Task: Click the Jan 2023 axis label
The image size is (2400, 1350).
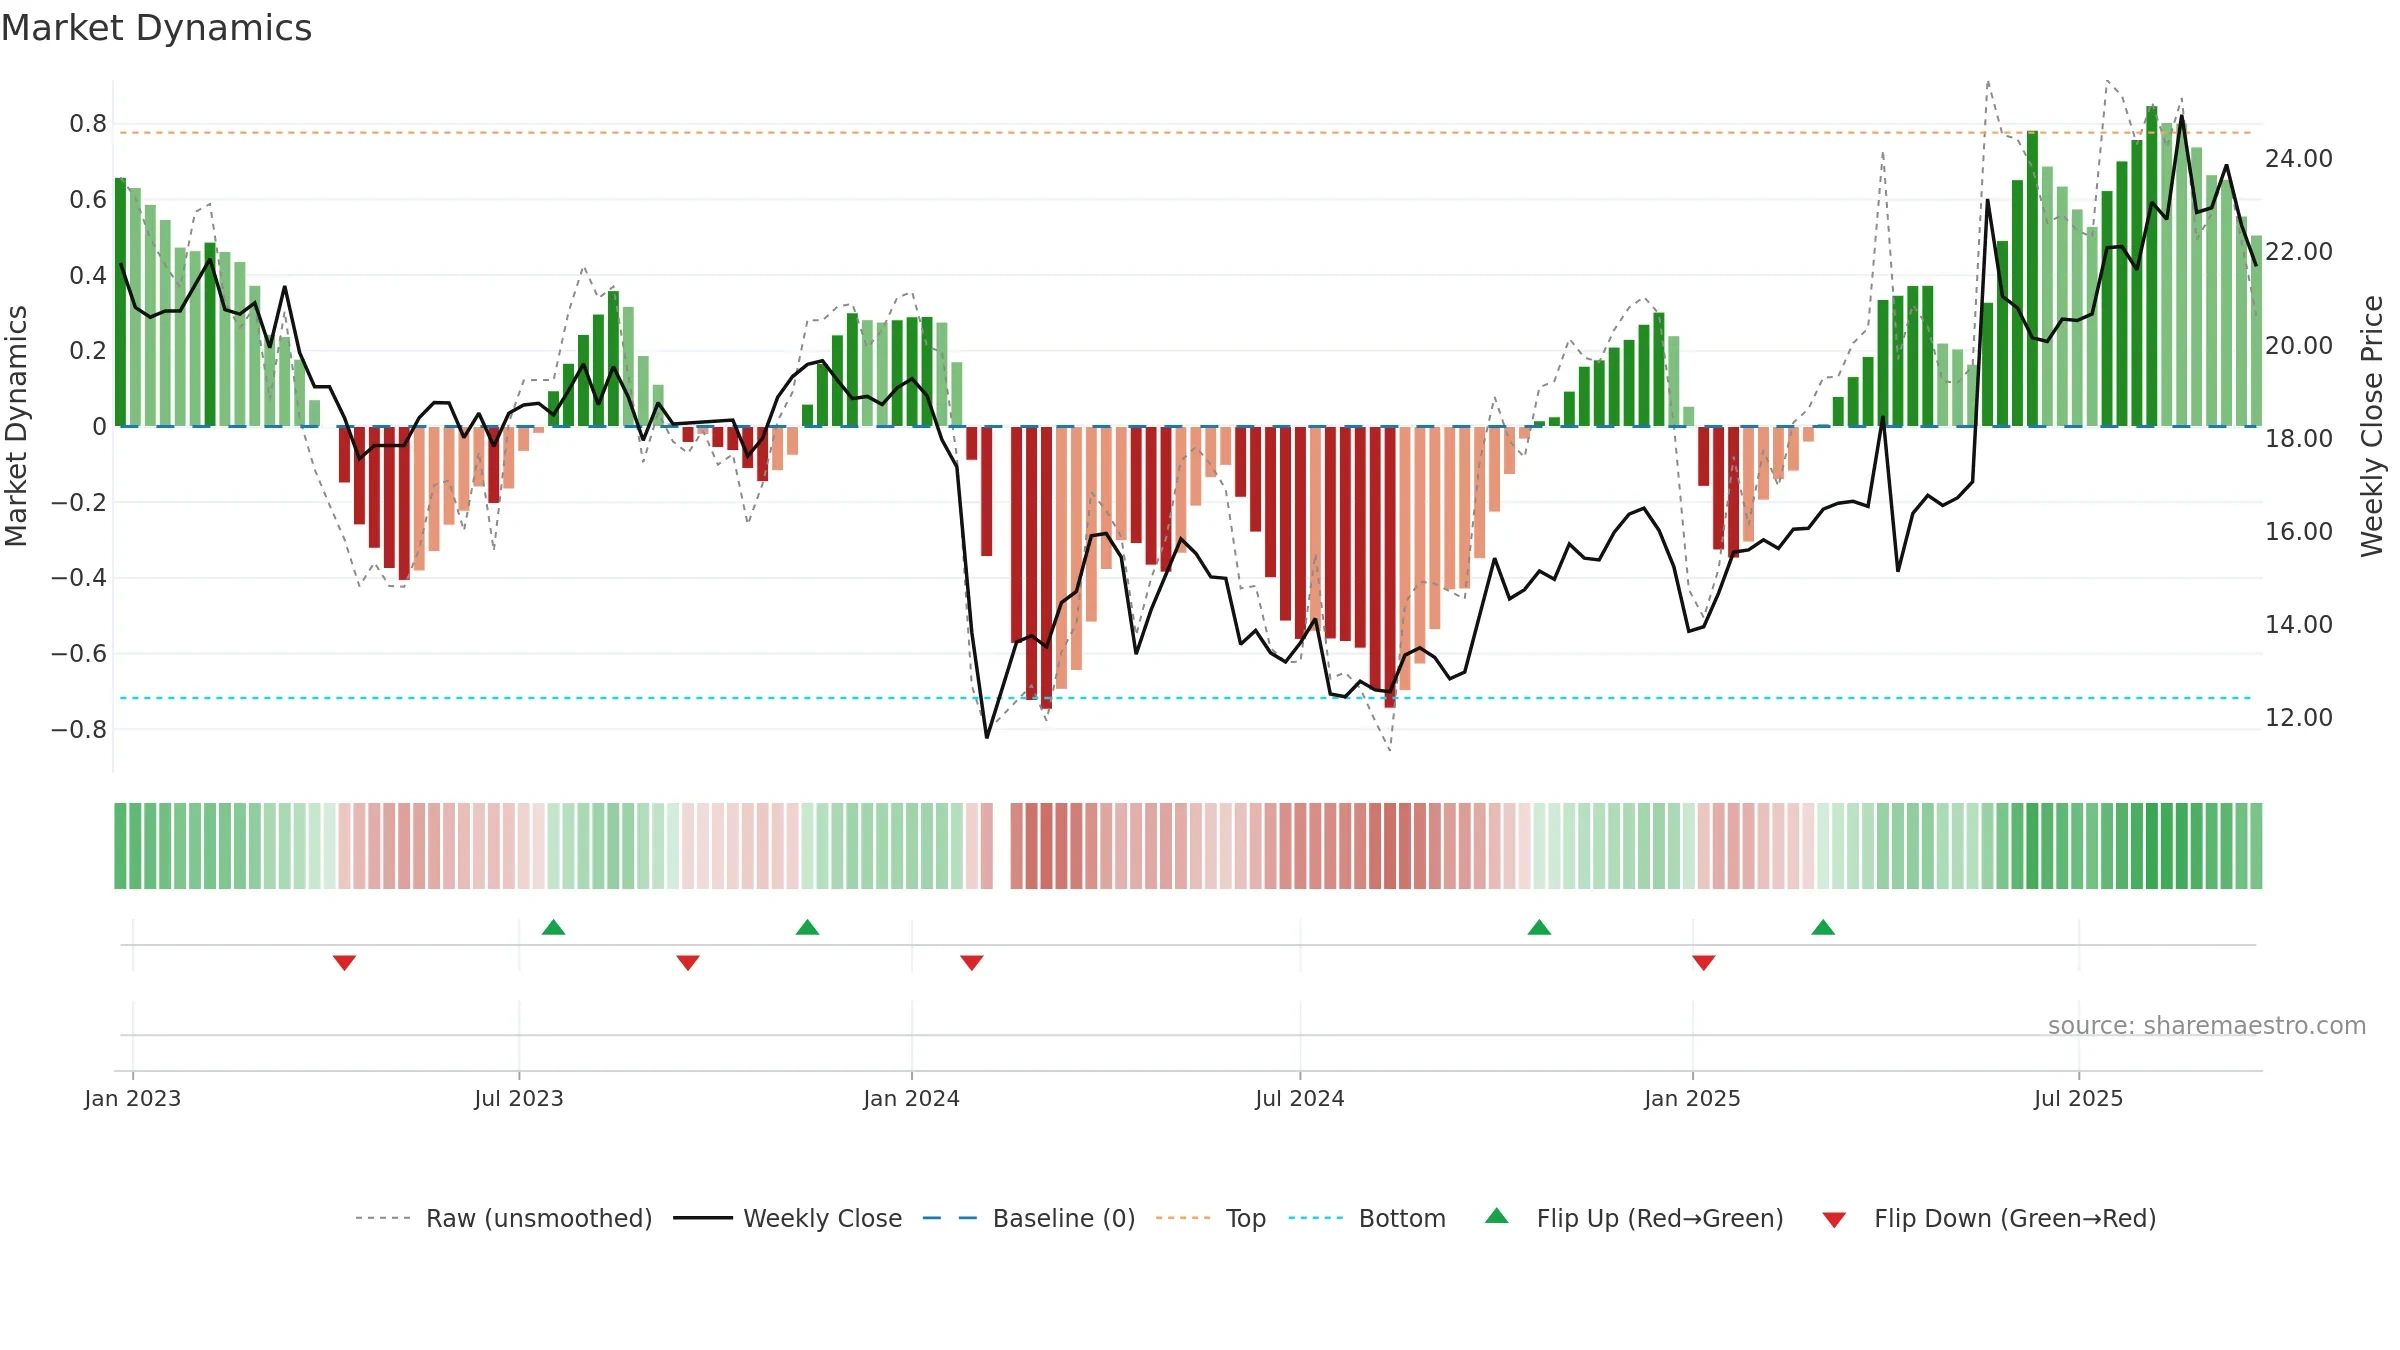Action: pyautogui.click(x=133, y=1098)
